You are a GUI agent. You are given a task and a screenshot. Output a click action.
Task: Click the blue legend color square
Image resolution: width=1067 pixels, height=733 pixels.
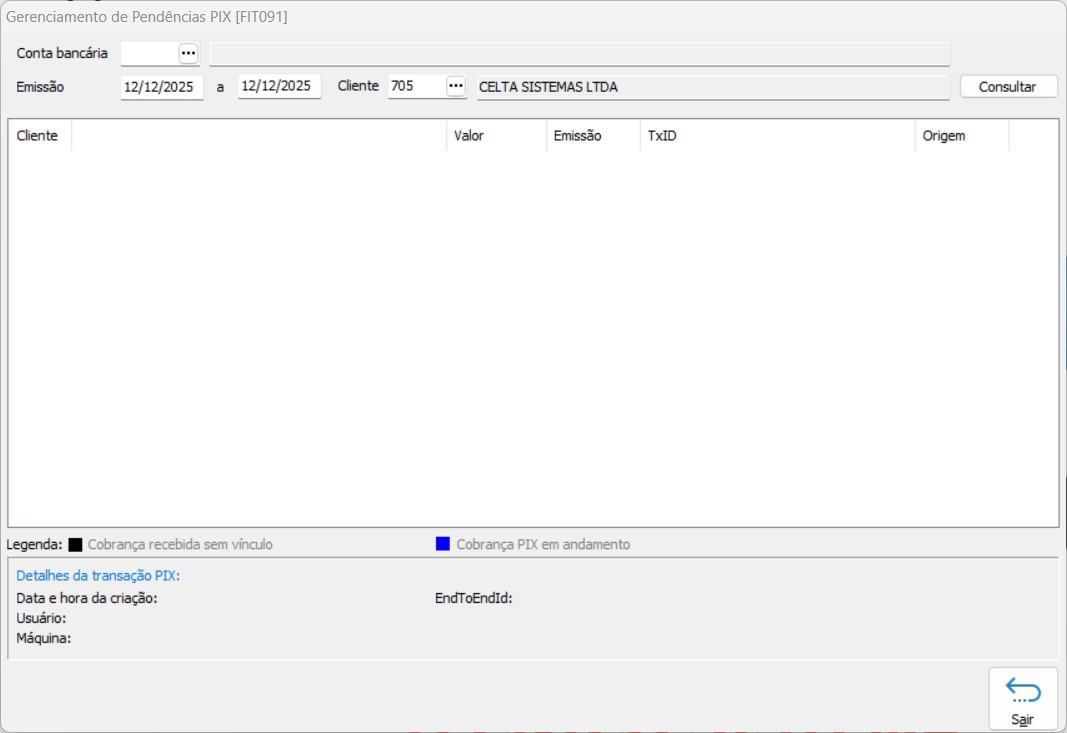point(443,544)
